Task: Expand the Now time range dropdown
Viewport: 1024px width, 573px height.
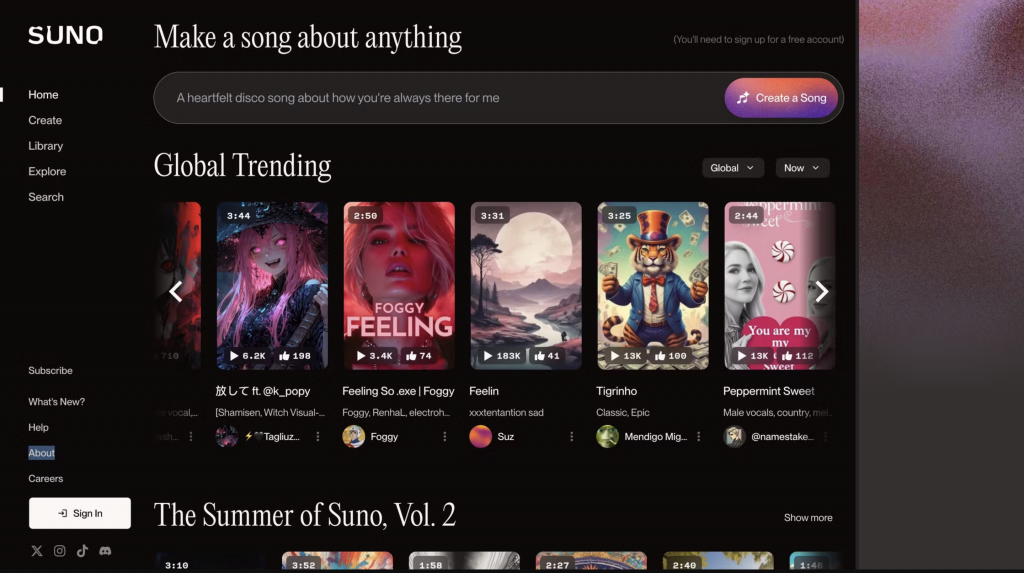Action: click(802, 168)
